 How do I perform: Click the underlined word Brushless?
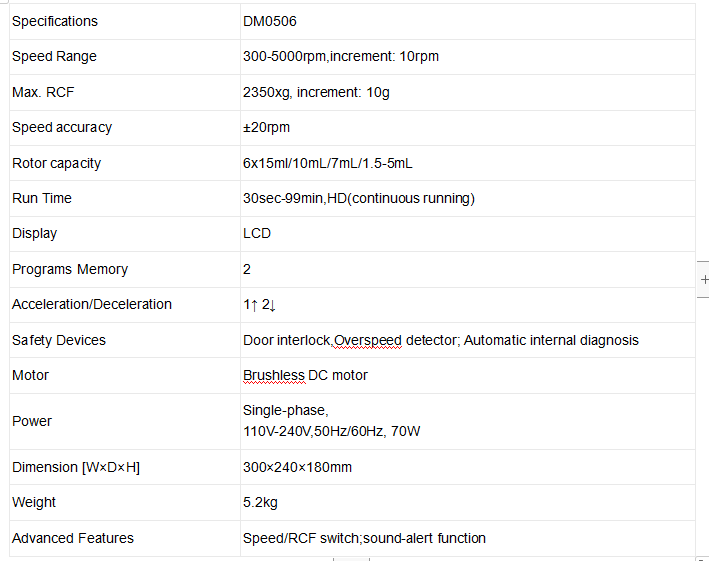coord(273,375)
